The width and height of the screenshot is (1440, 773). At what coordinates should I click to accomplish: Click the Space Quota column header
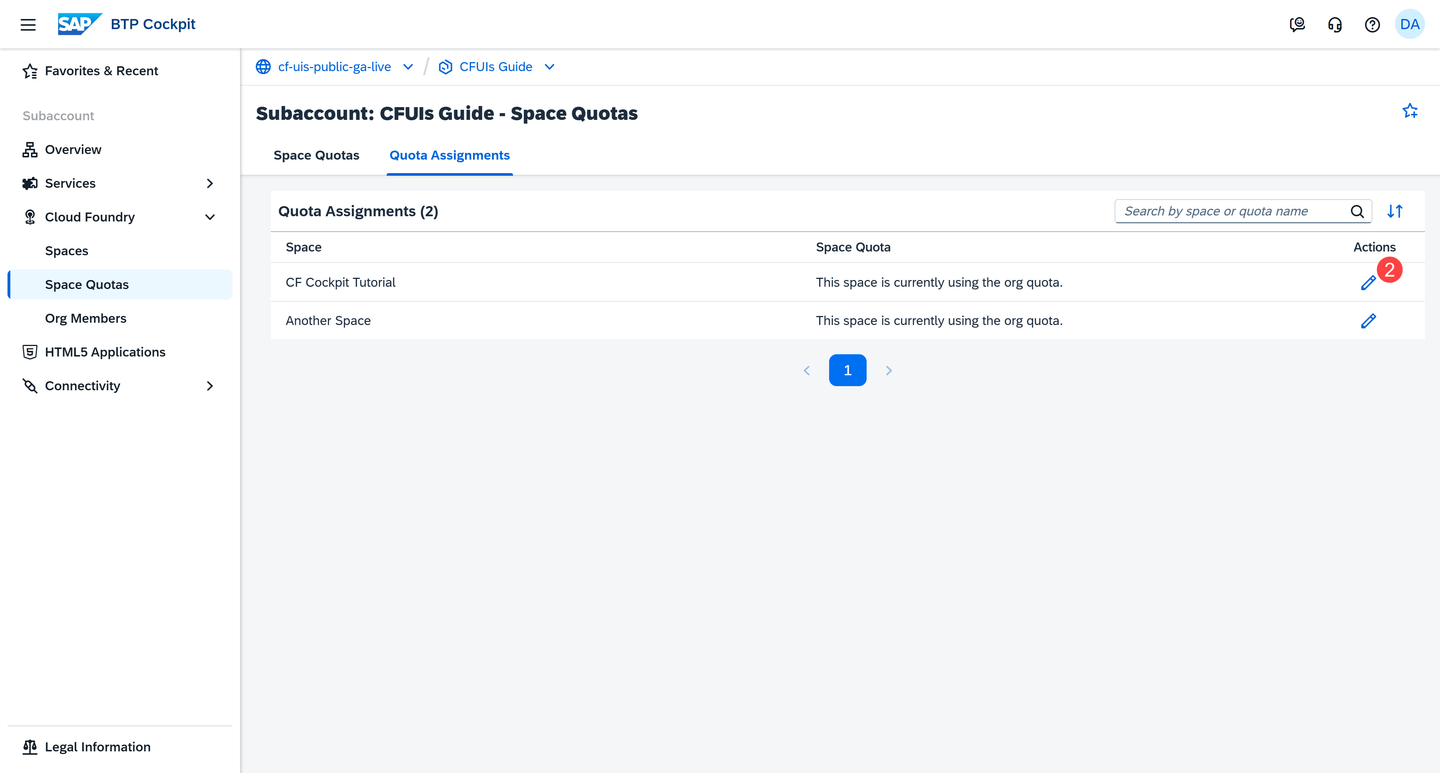(853, 247)
